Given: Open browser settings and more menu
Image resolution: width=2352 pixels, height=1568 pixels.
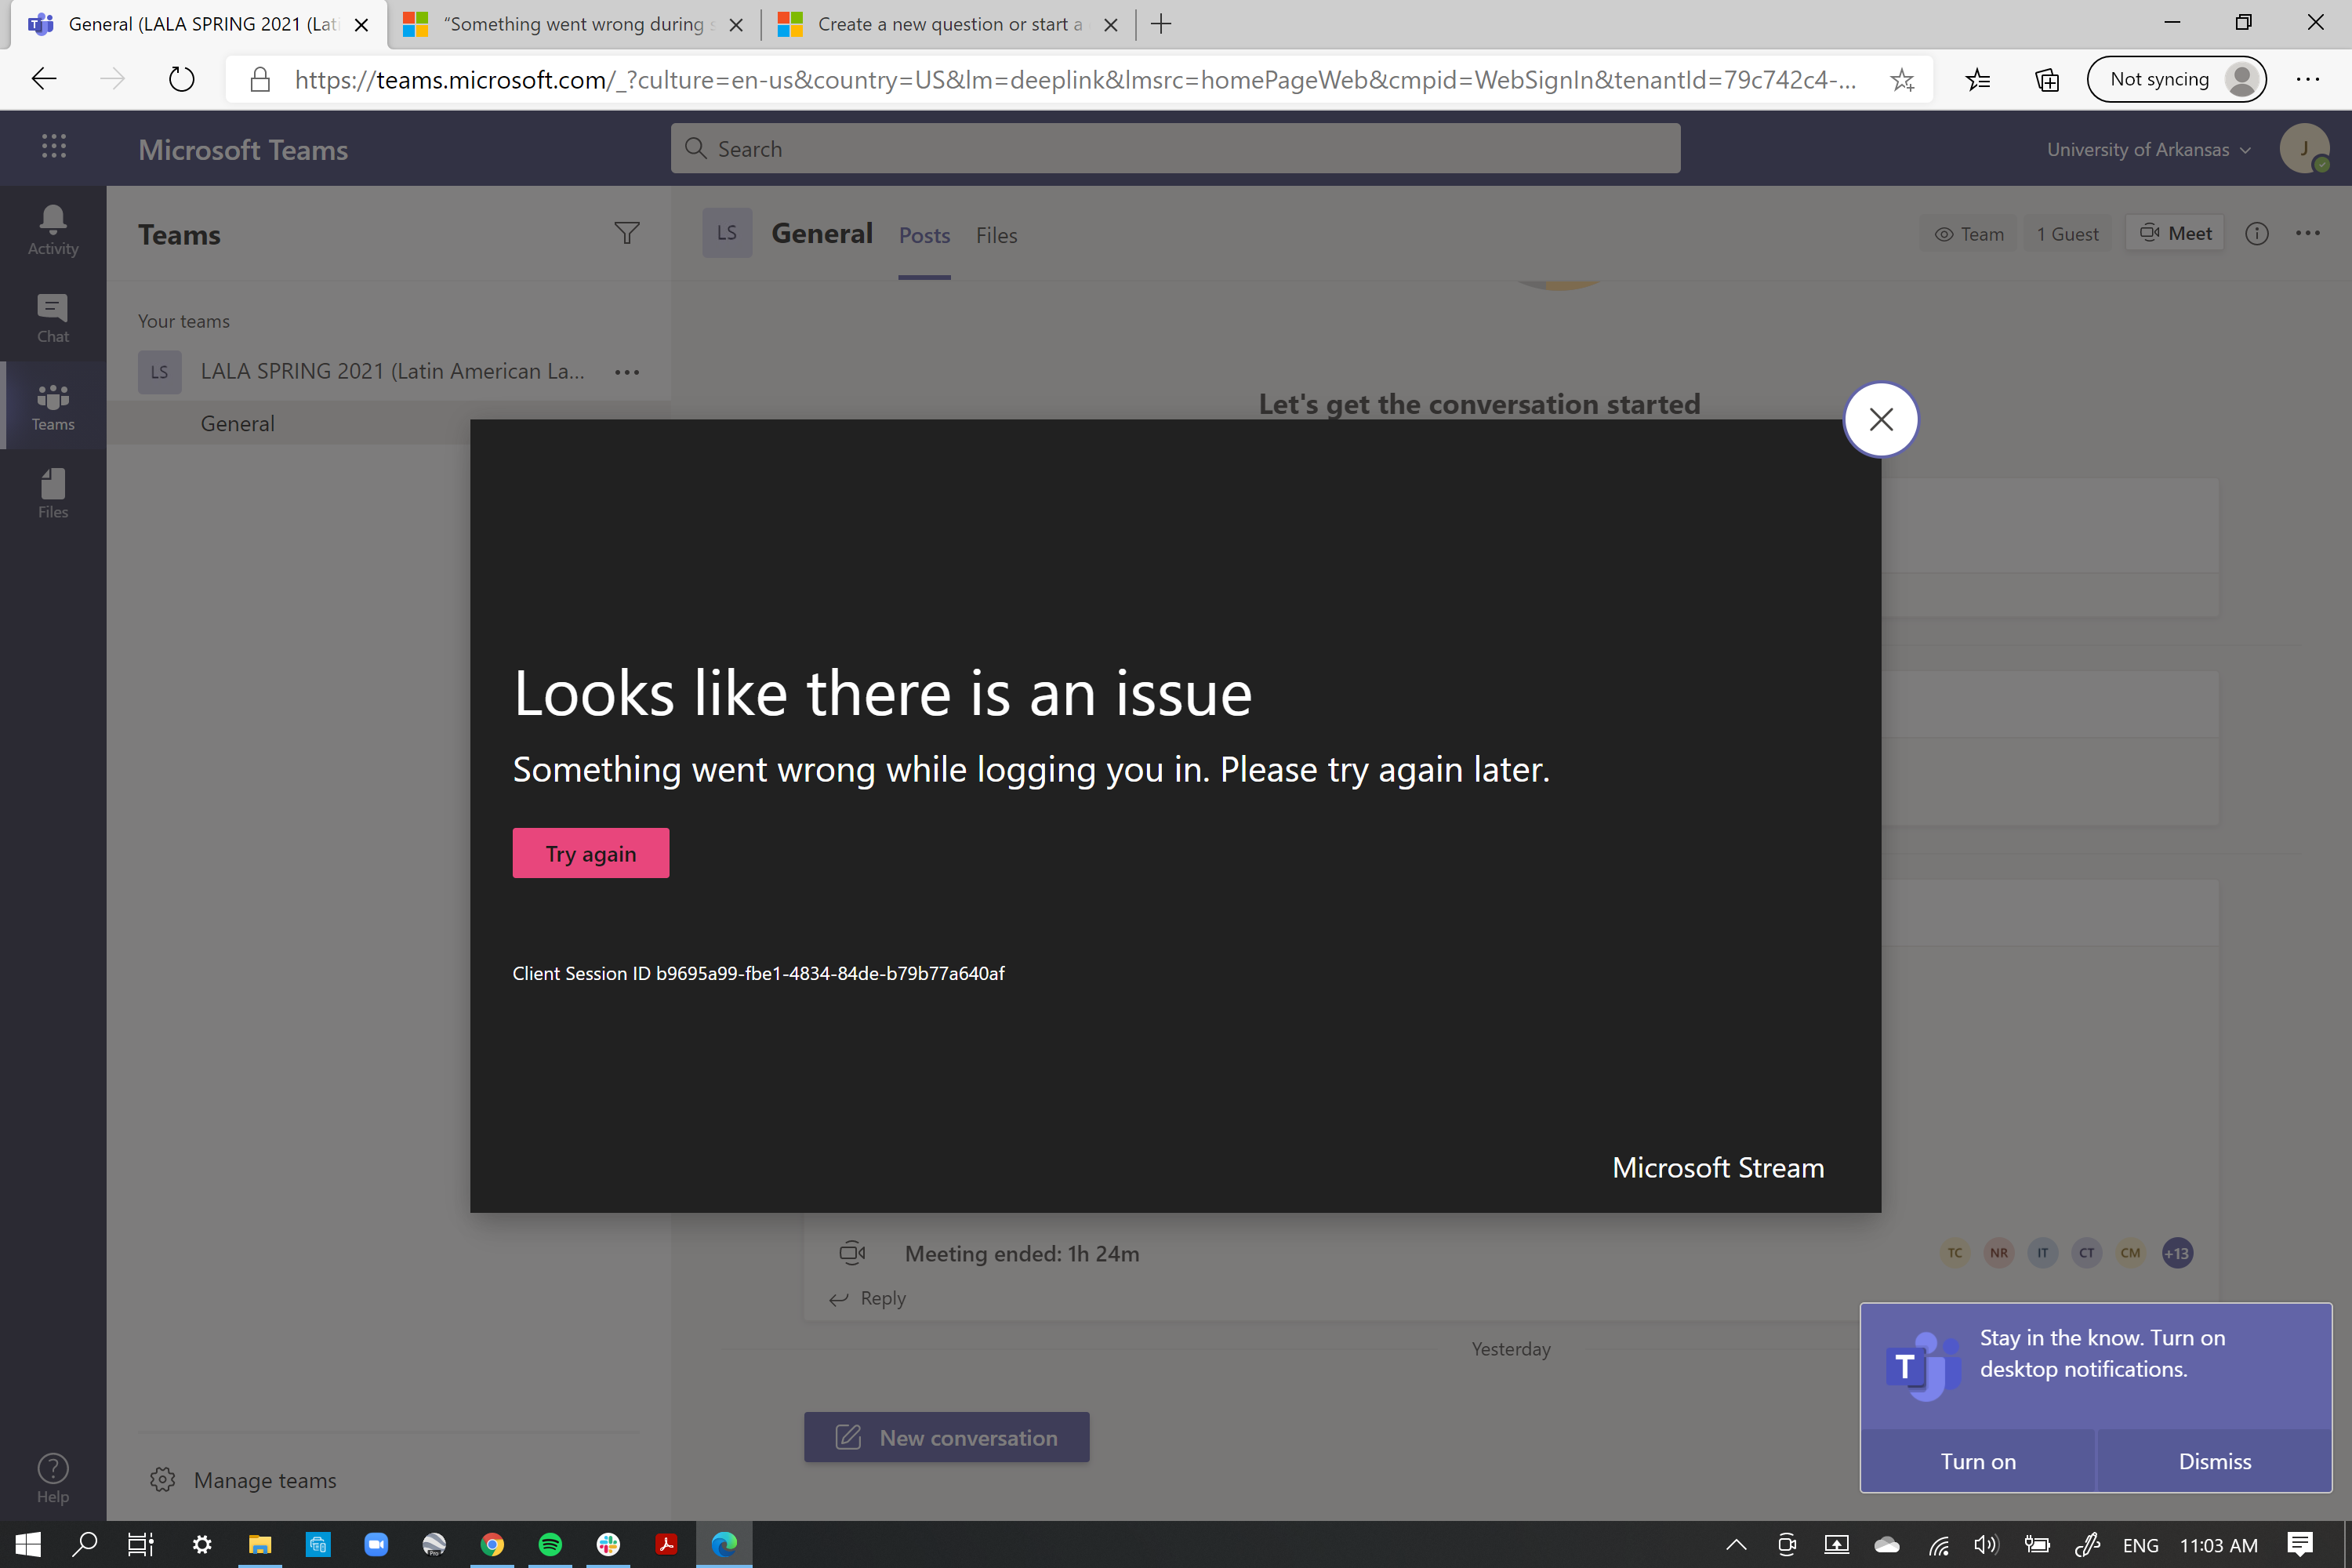Looking at the screenshot, I should [x=2308, y=79].
